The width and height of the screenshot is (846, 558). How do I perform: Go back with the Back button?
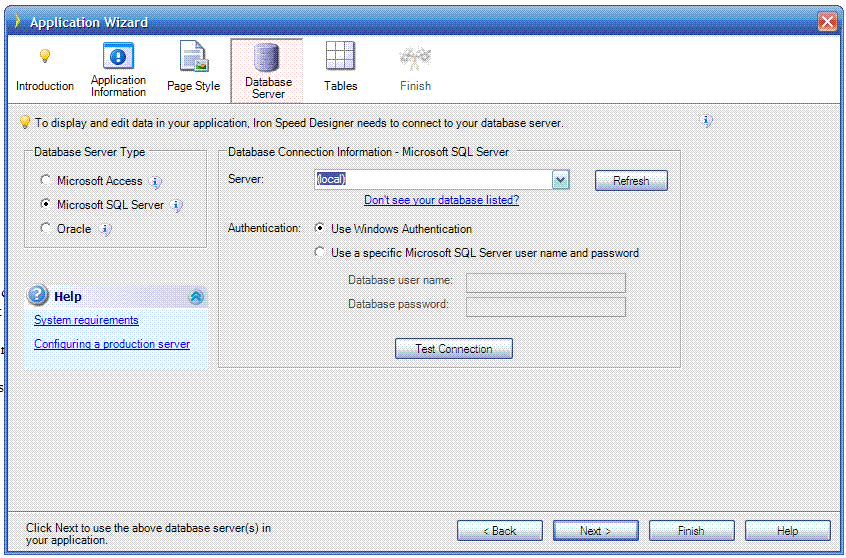click(x=500, y=531)
